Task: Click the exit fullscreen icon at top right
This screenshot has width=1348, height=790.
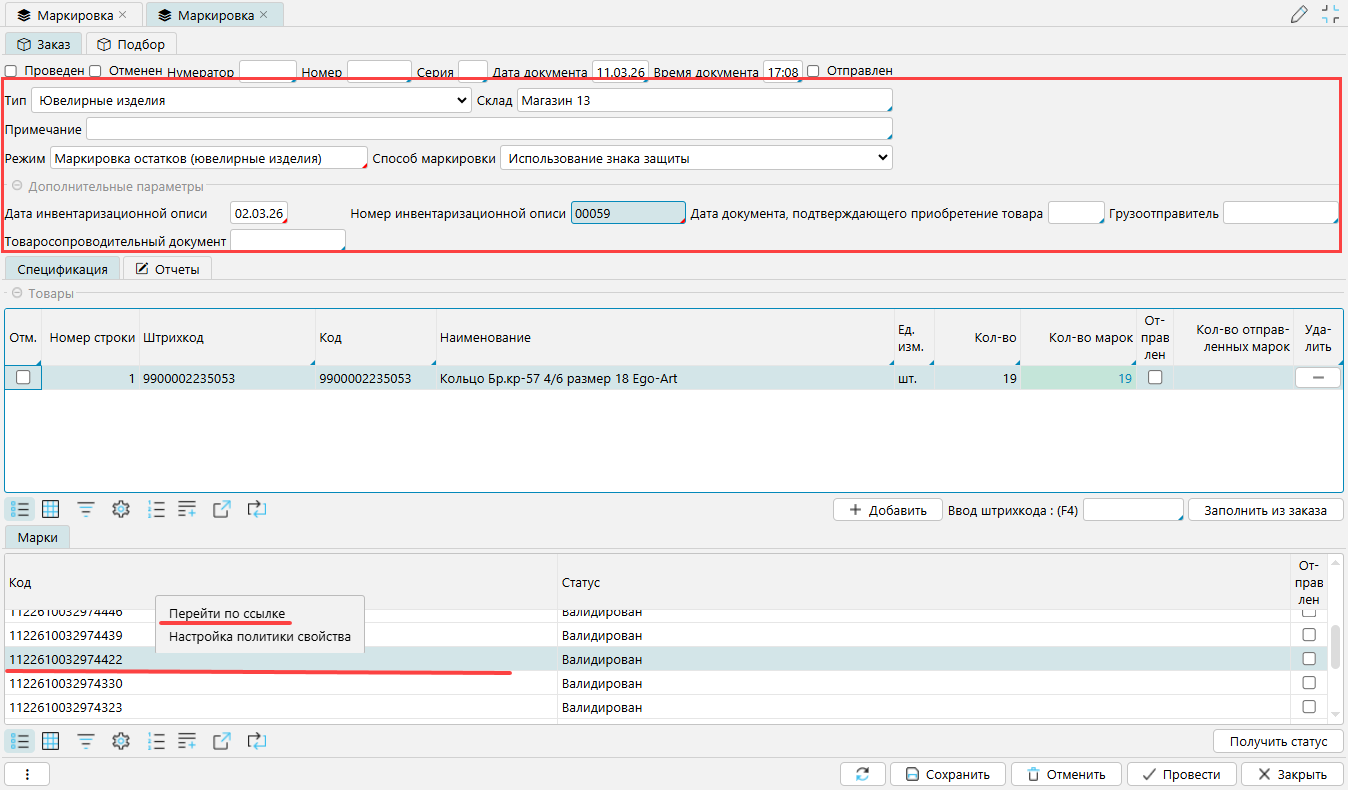Action: pos(1330,14)
